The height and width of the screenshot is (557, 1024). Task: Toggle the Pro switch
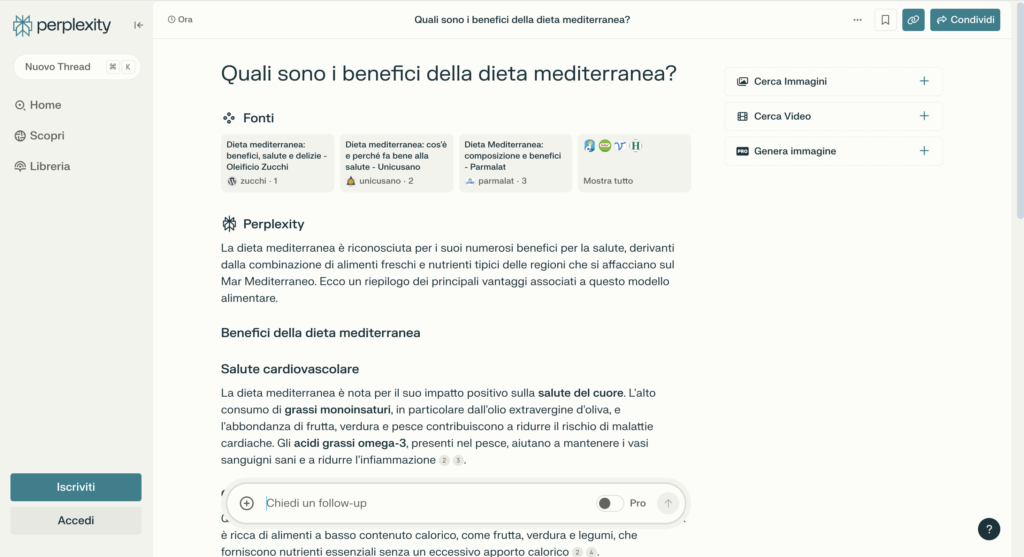click(x=609, y=503)
